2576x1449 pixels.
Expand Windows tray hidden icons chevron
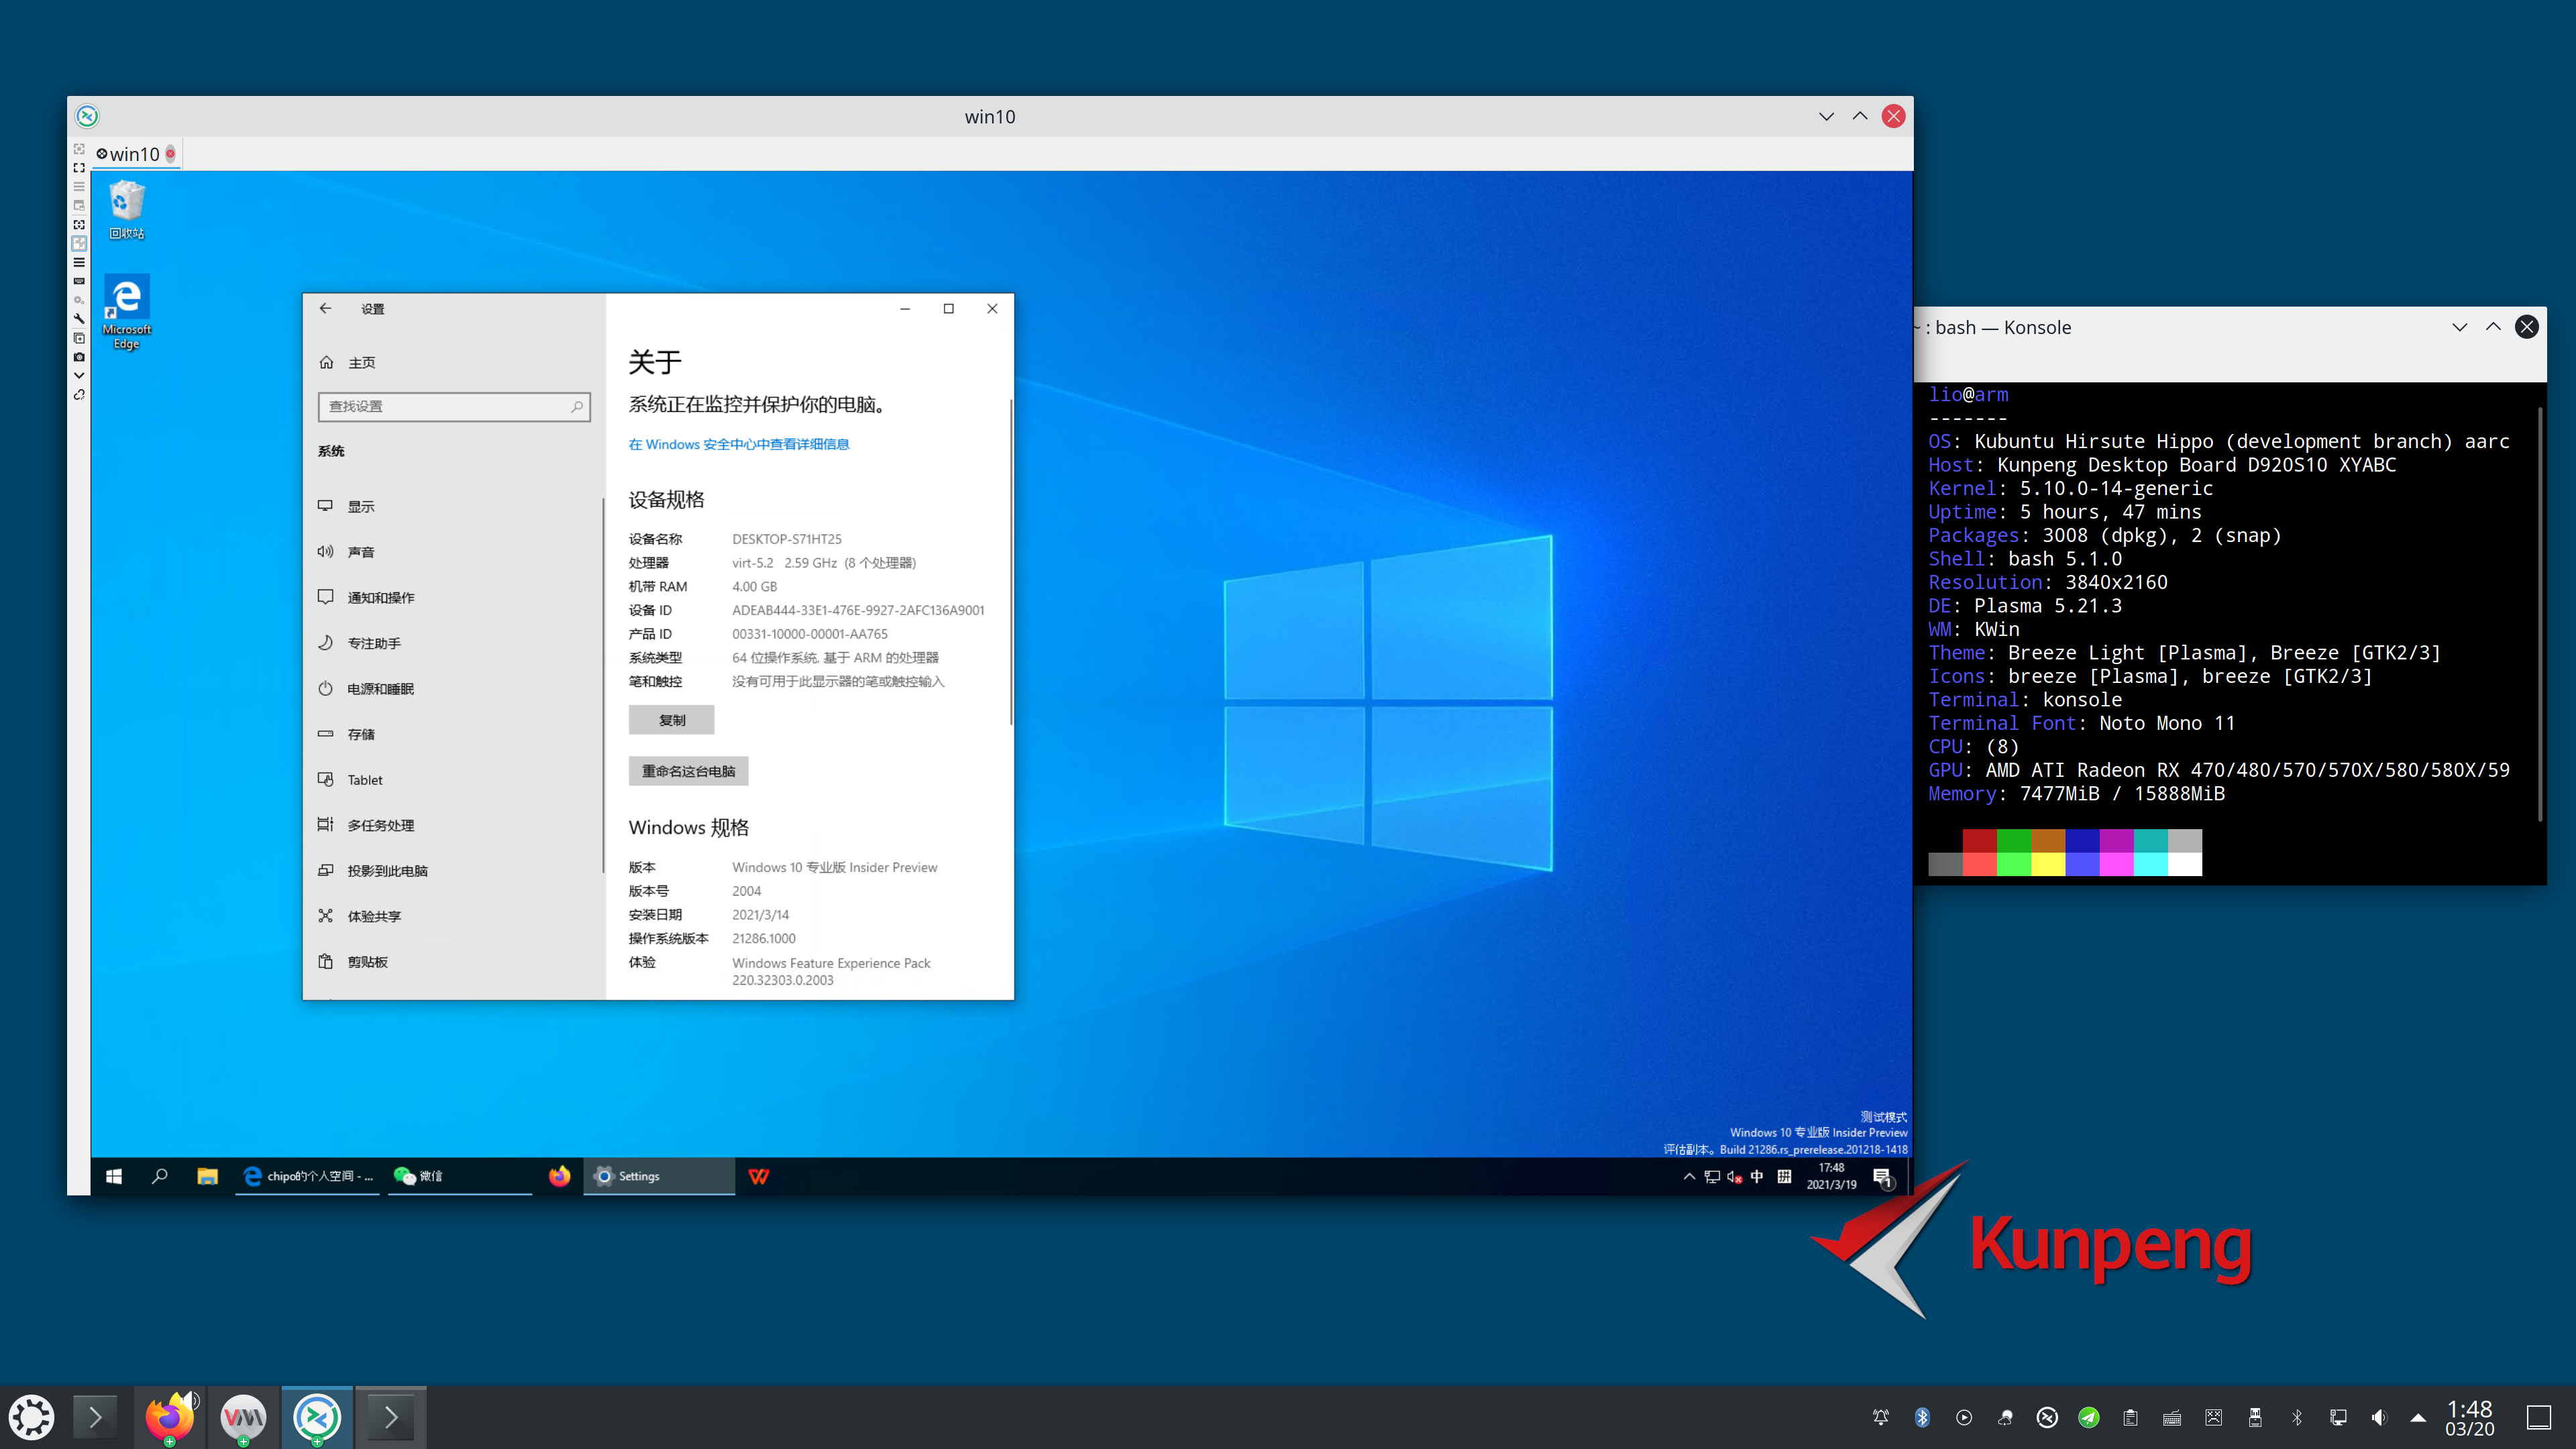point(1689,1176)
